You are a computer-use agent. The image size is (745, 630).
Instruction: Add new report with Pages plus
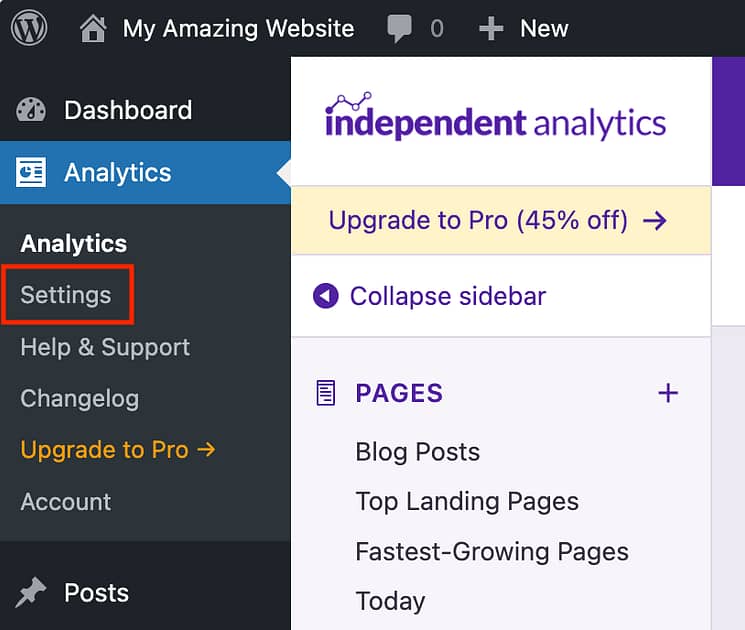(x=668, y=393)
